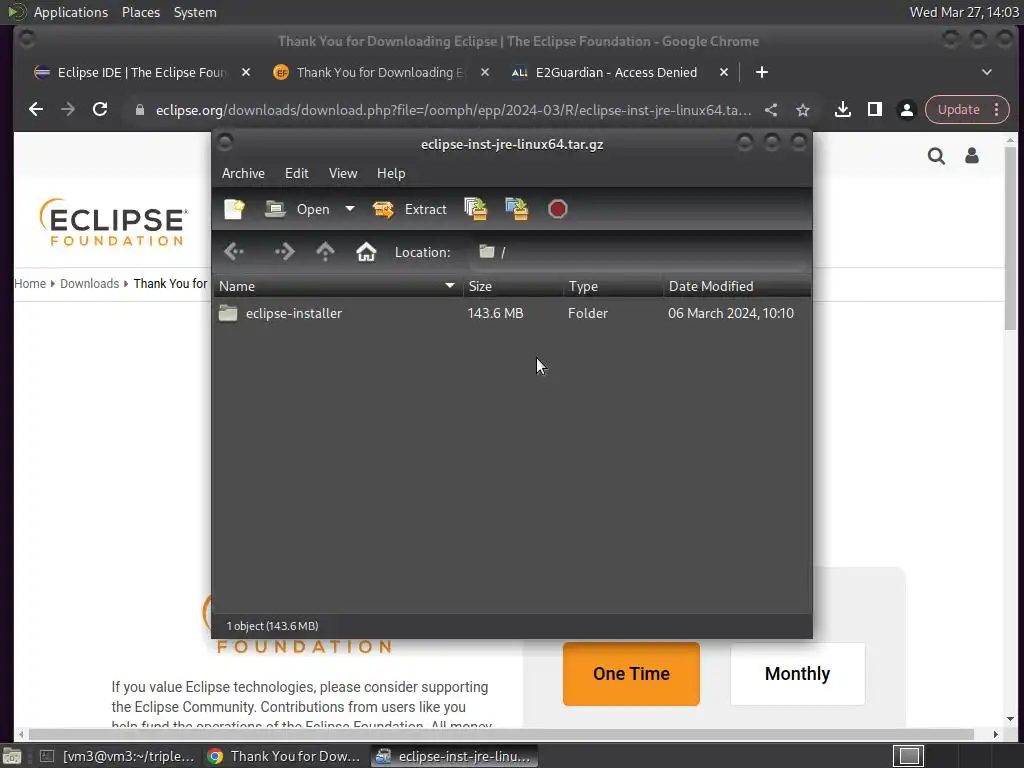Click the Chrome back arrow

point(36,109)
